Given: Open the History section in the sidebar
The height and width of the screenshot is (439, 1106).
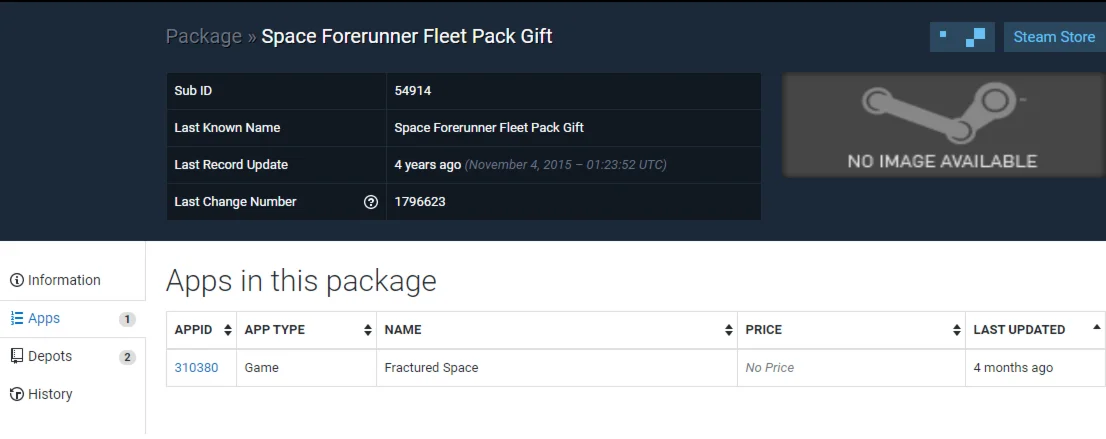Looking at the screenshot, I should click(50, 394).
